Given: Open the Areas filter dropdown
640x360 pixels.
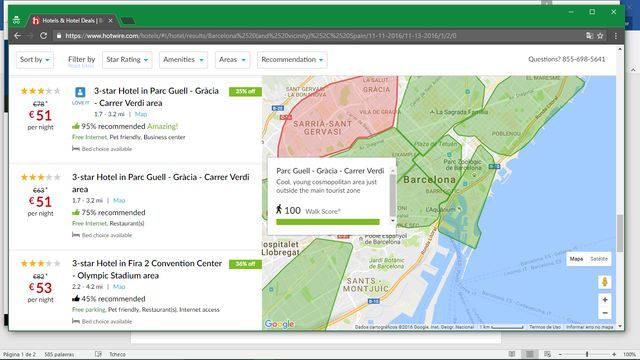Looking at the screenshot, I should click(232, 60).
